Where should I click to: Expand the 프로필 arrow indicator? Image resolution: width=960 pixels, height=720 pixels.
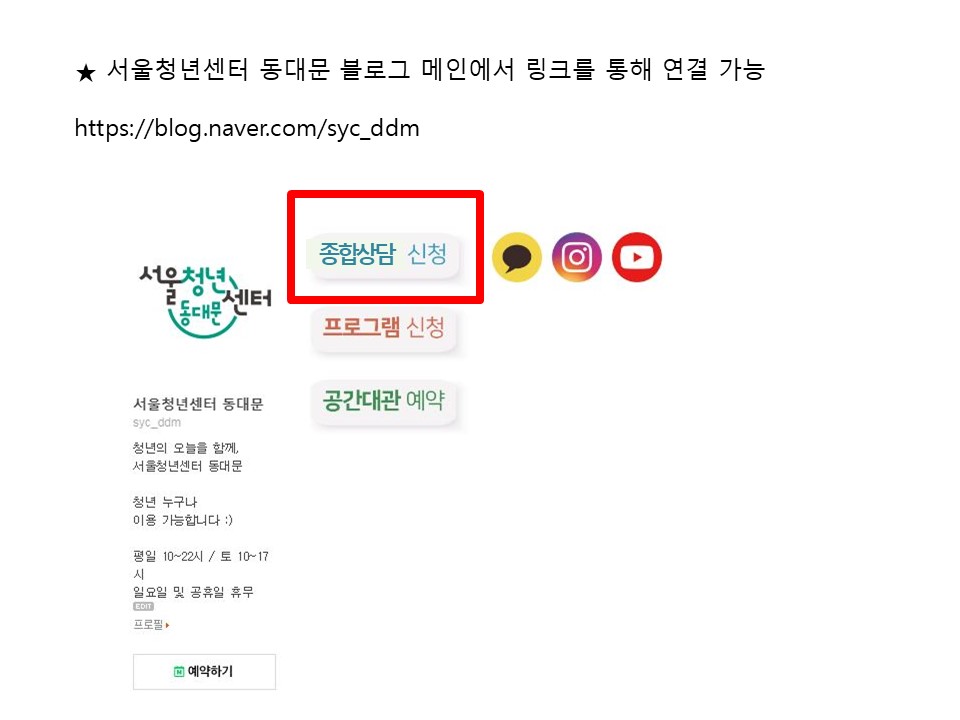[167, 625]
